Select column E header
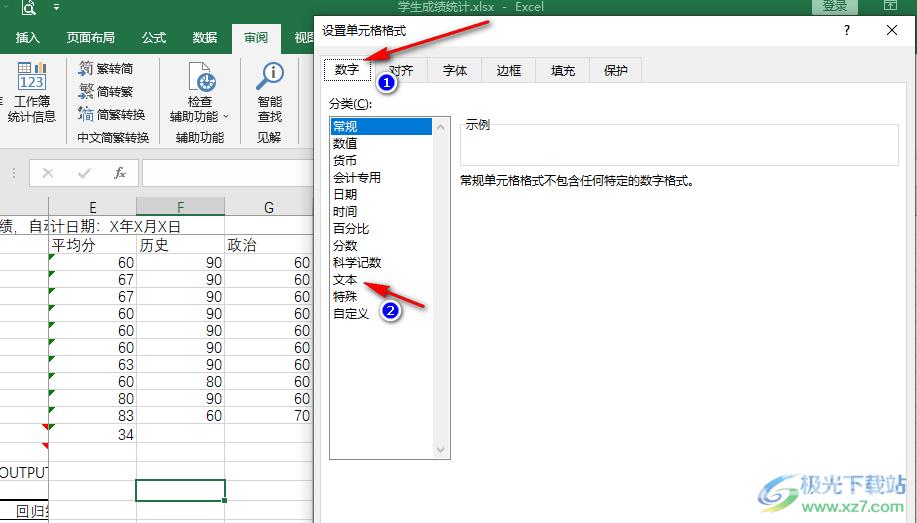The height and width of the screenshot is (523, 917). 92,207
